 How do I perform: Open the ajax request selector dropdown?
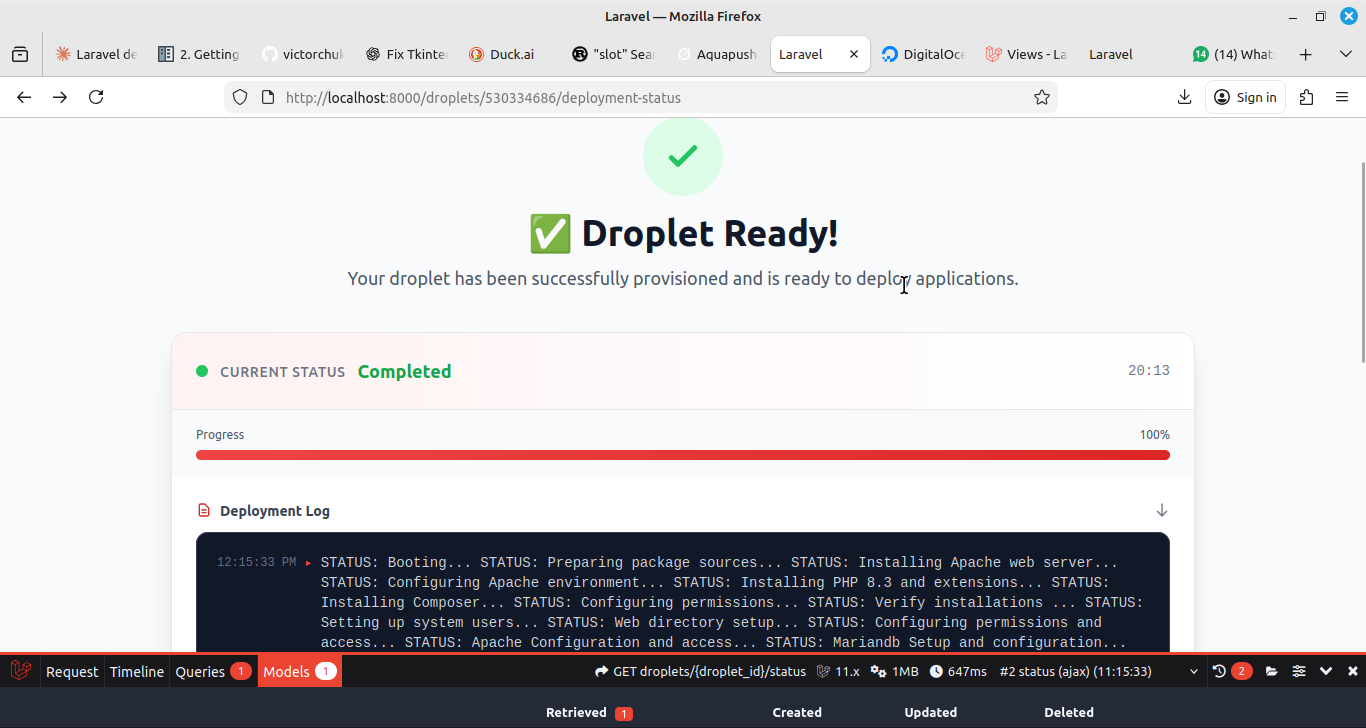coord(1194,670)
